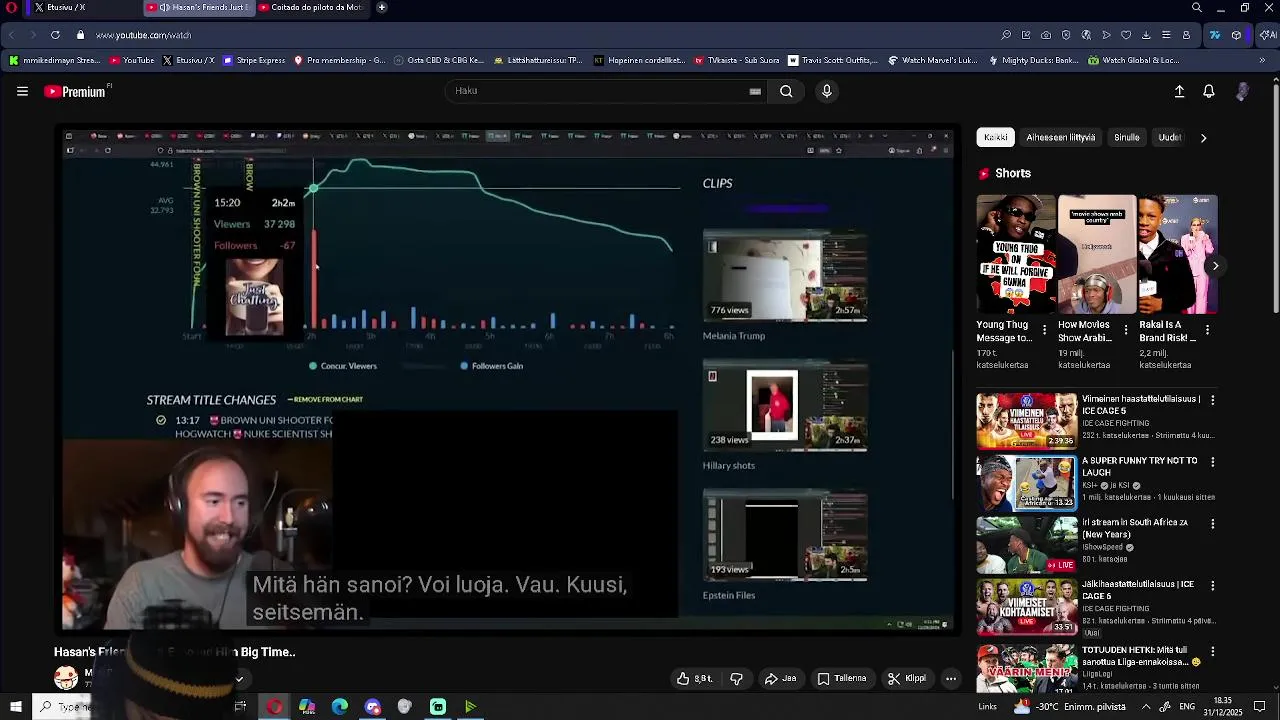
Task: Open options for Young Thug short
Action: point(1045,330)
